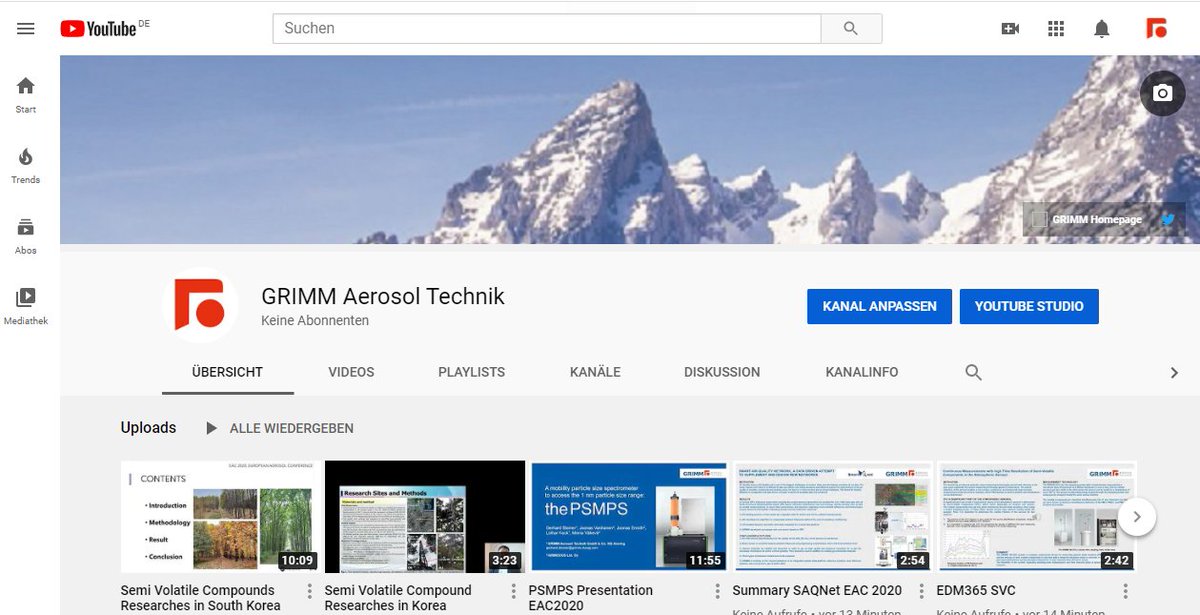
Task: Click the channel search magnifier icon
Action: coord(973,372)
